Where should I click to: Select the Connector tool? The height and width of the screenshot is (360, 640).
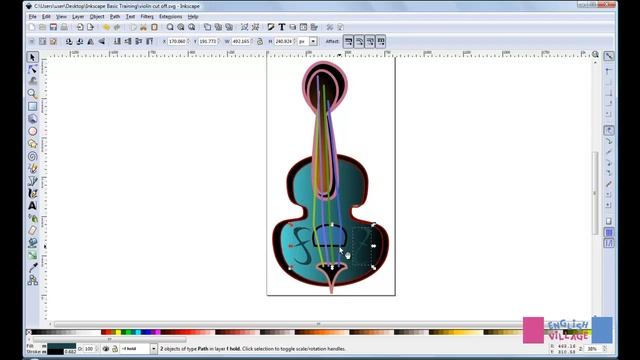33,280
